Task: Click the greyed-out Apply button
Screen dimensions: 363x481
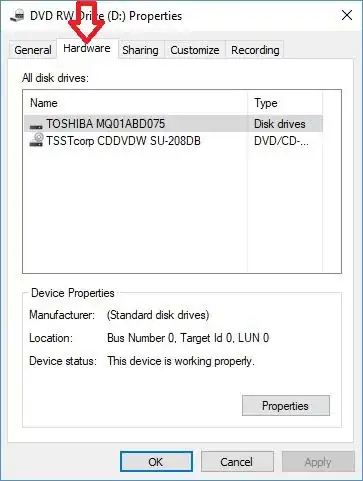Action: [318, 462]
